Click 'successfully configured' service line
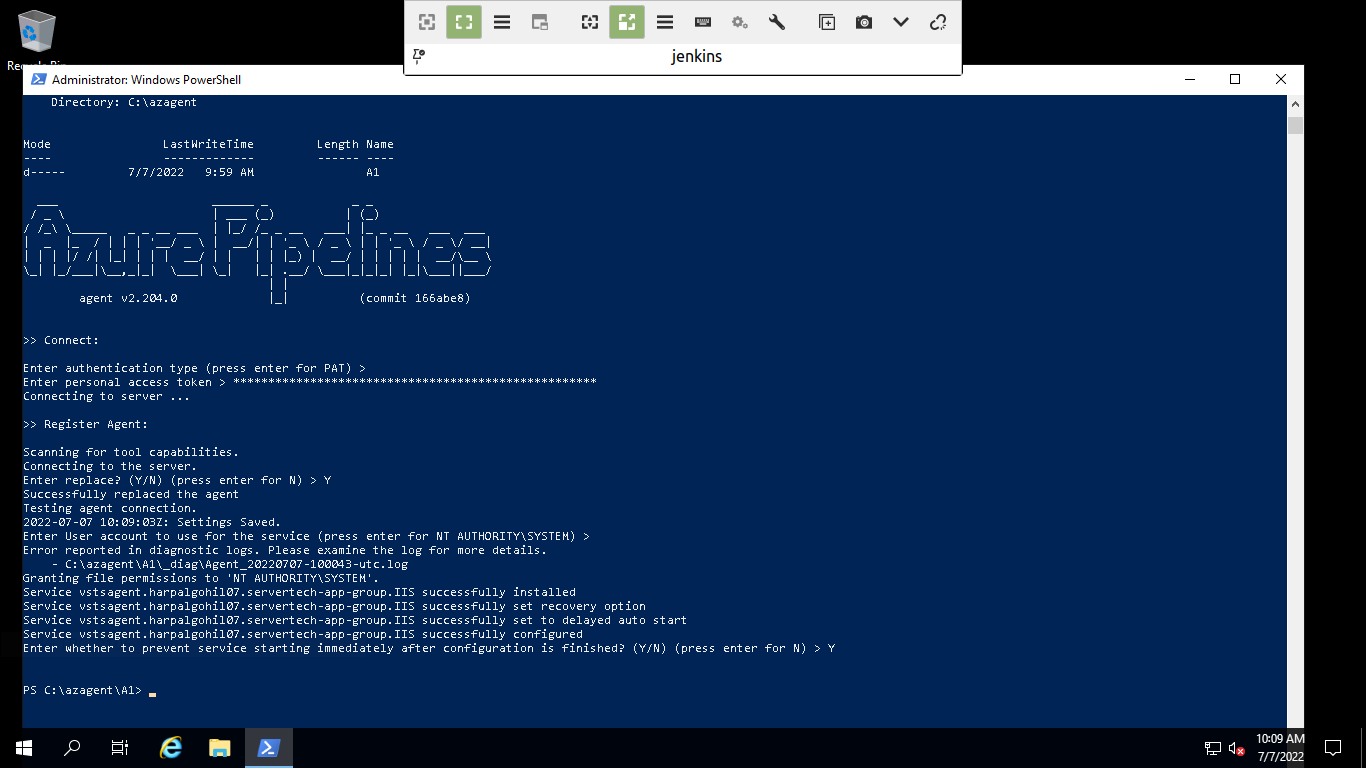1366x768 pixels. [303, 634]
